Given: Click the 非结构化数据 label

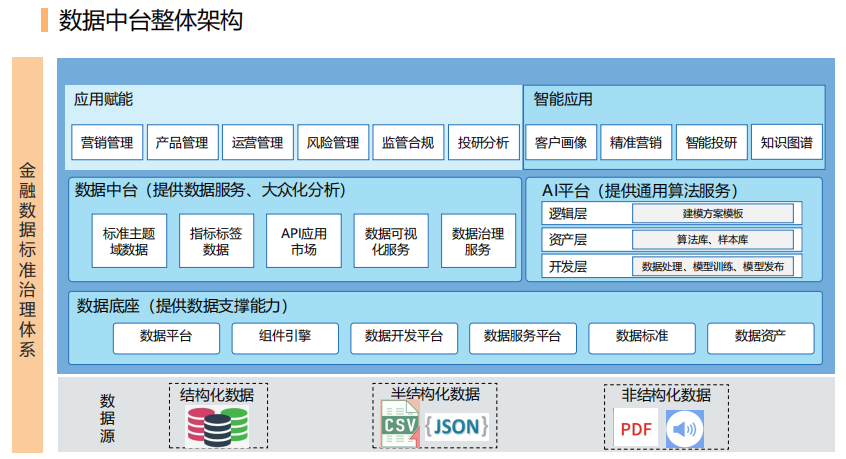Looking at the screenshot, I should [x=666, y=395].
